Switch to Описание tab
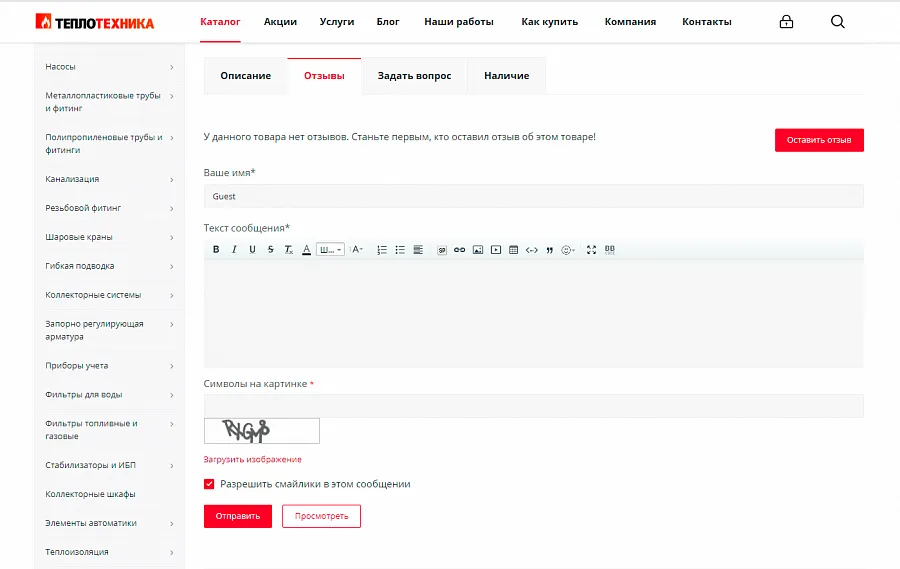 click(x=246, y=76)
